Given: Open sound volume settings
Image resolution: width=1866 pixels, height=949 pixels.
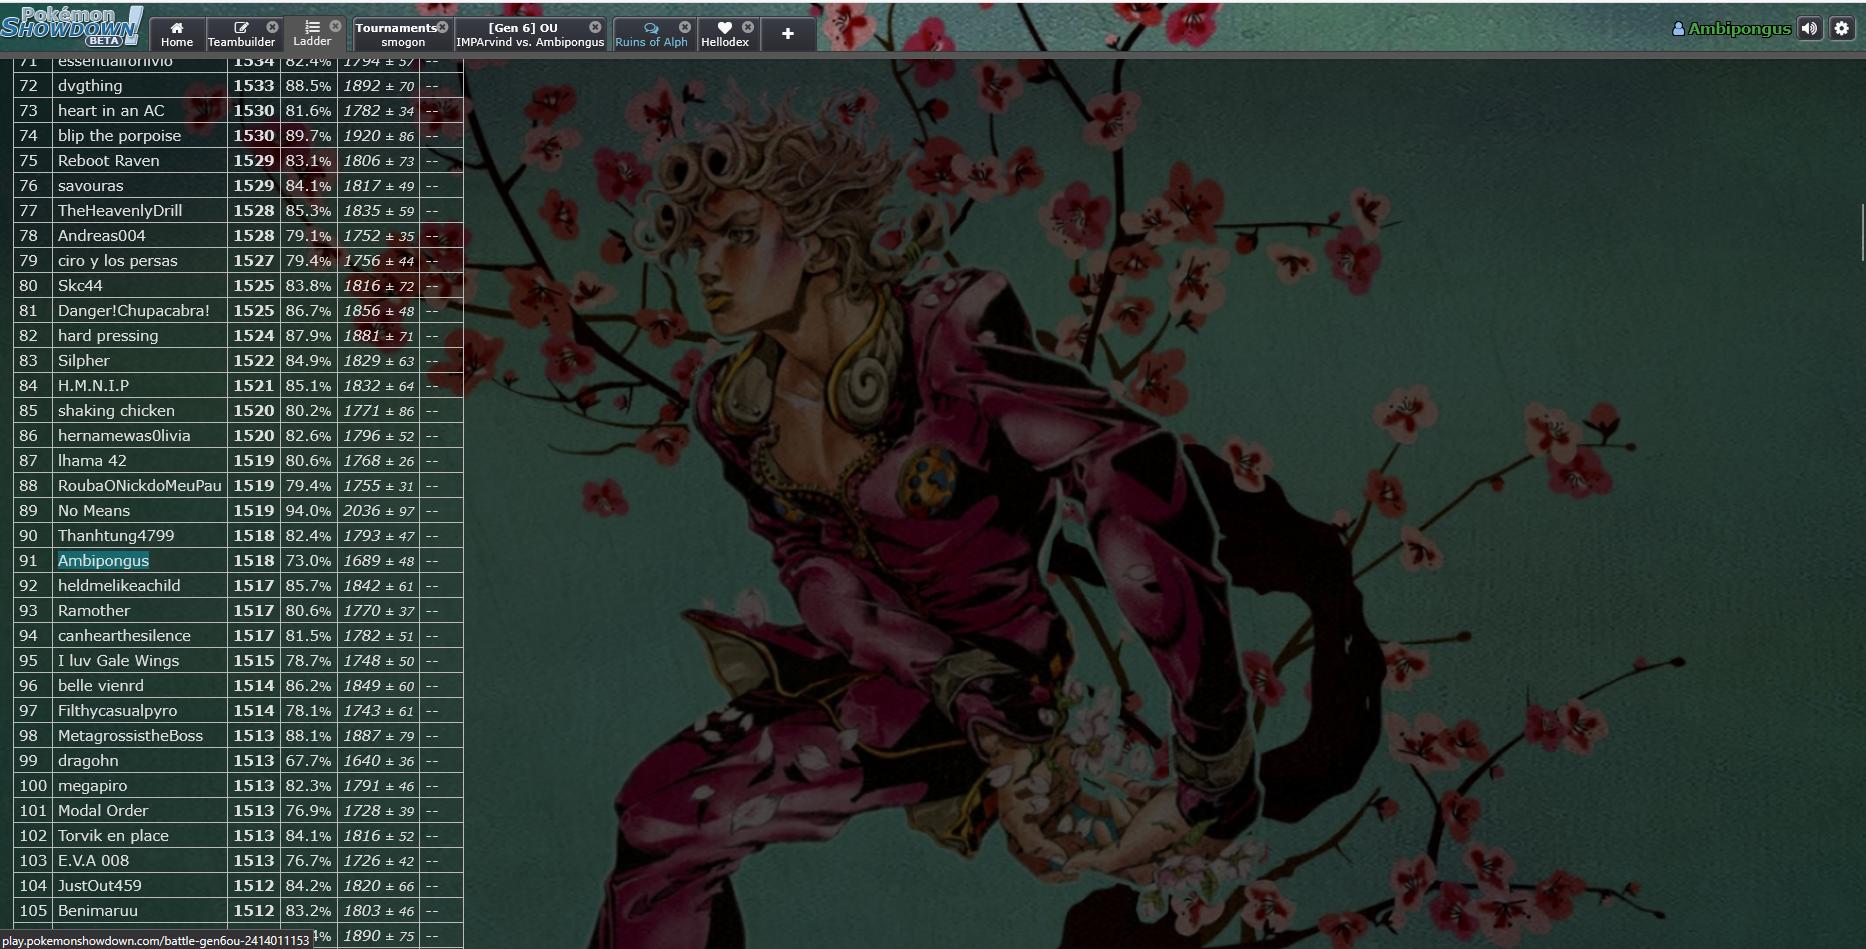Looking at the screenshot, I should pos(1809,28).
